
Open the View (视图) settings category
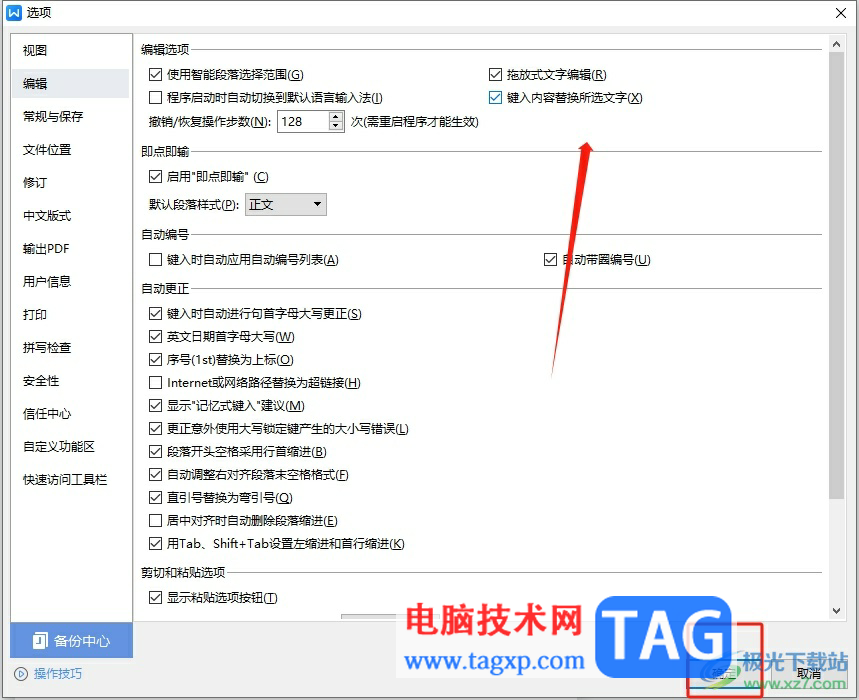(70, 50)
